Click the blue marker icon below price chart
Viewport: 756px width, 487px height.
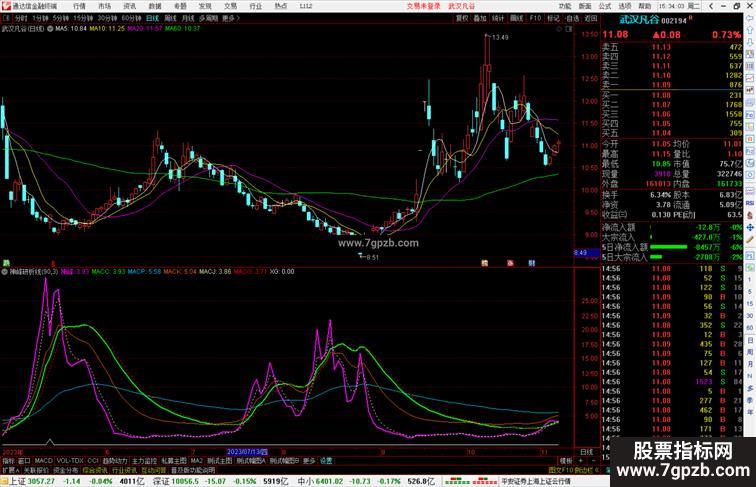532,263
